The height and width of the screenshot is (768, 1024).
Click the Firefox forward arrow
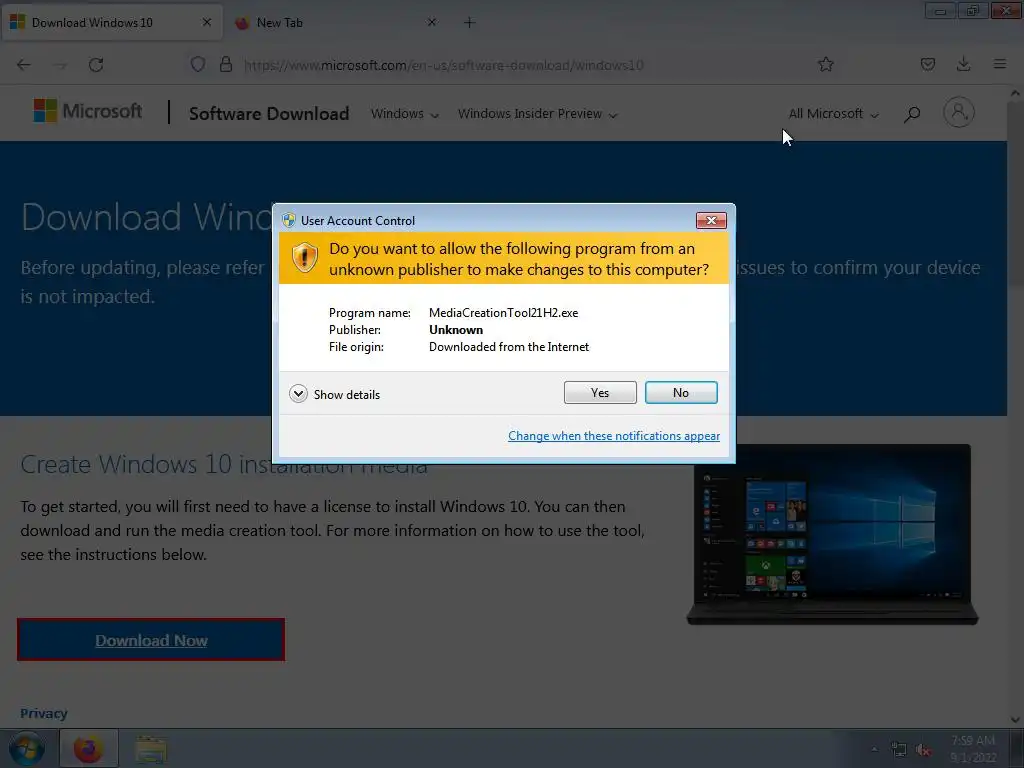59,65
